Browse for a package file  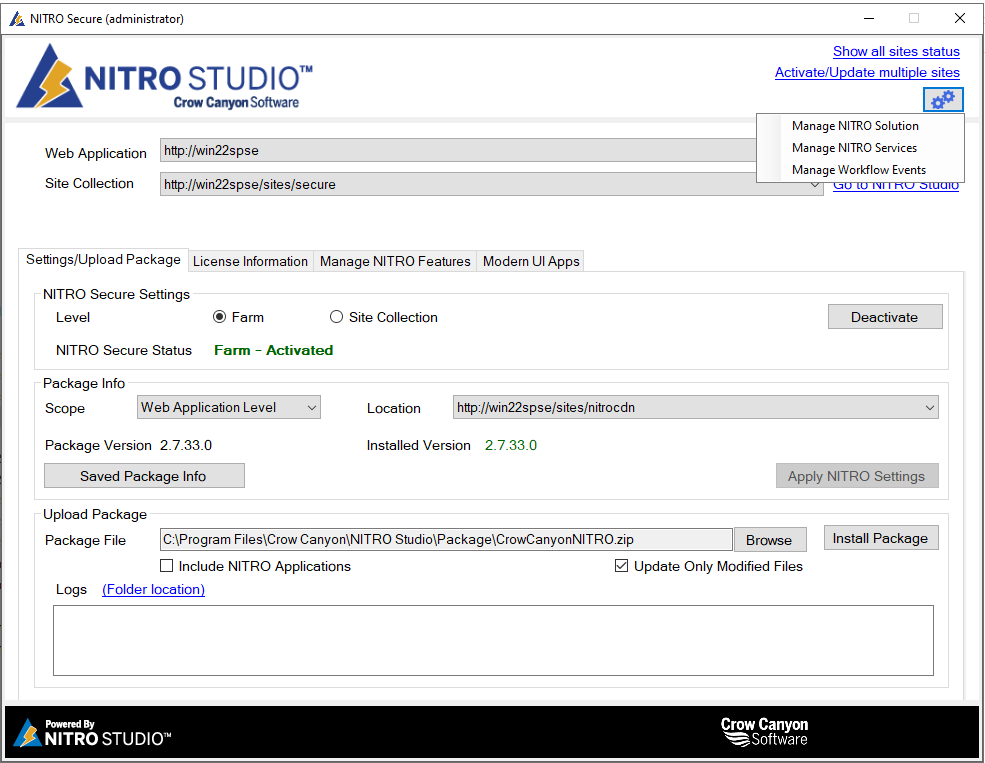pyautogui.click(x=770, y=540)
